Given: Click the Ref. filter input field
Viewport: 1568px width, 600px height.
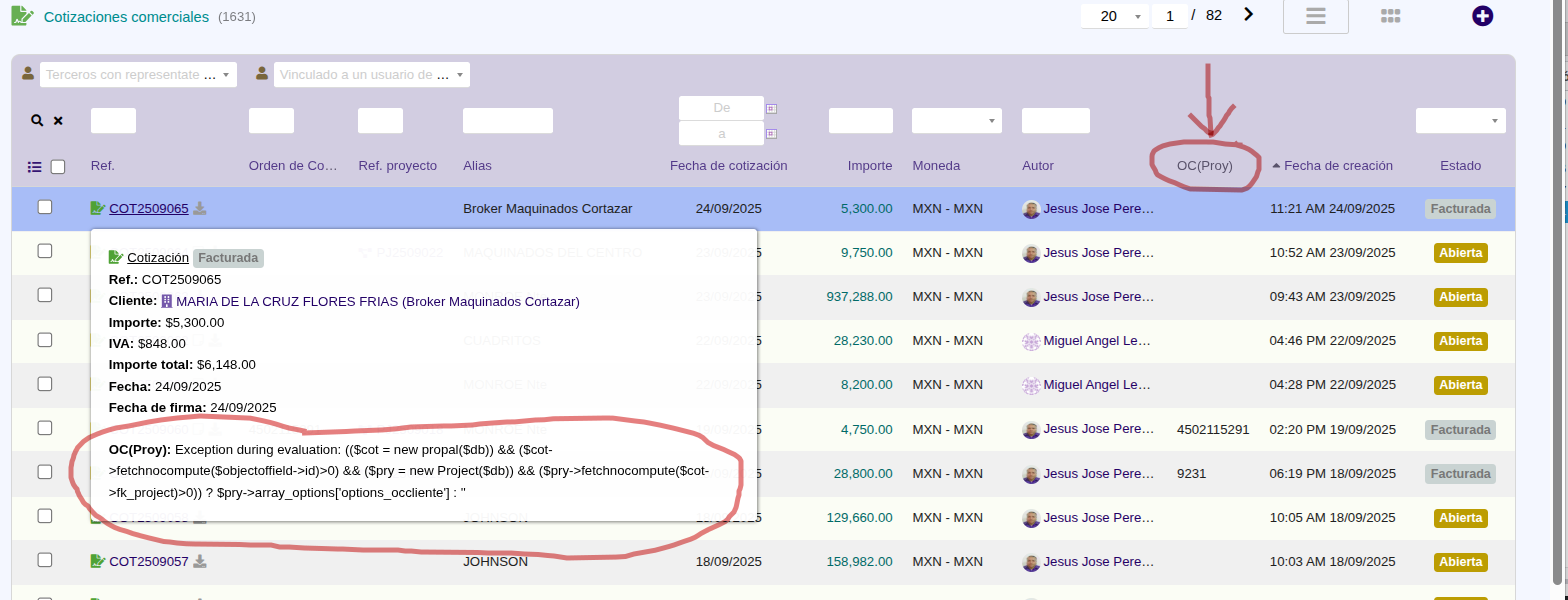Looking at the screenshot, I should tap(113, 120).
